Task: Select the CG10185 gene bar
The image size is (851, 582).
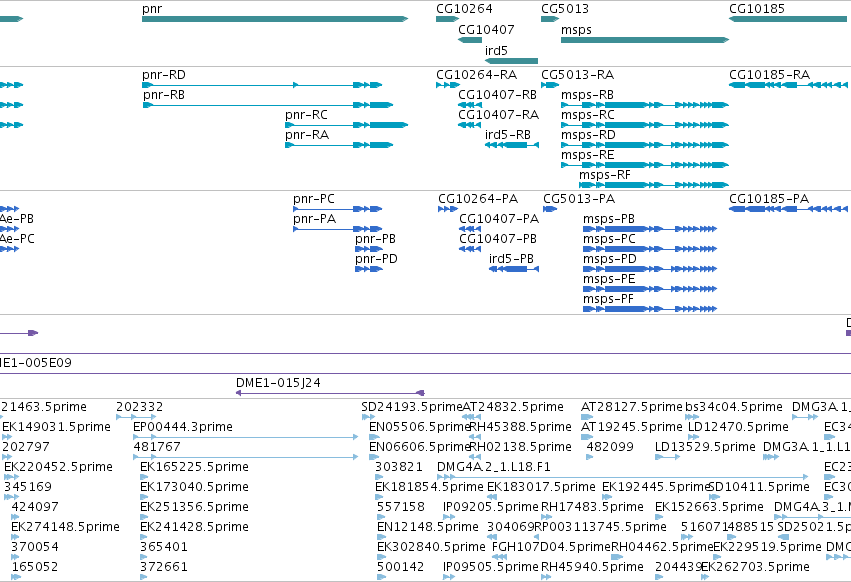Action: pos(788,19)
